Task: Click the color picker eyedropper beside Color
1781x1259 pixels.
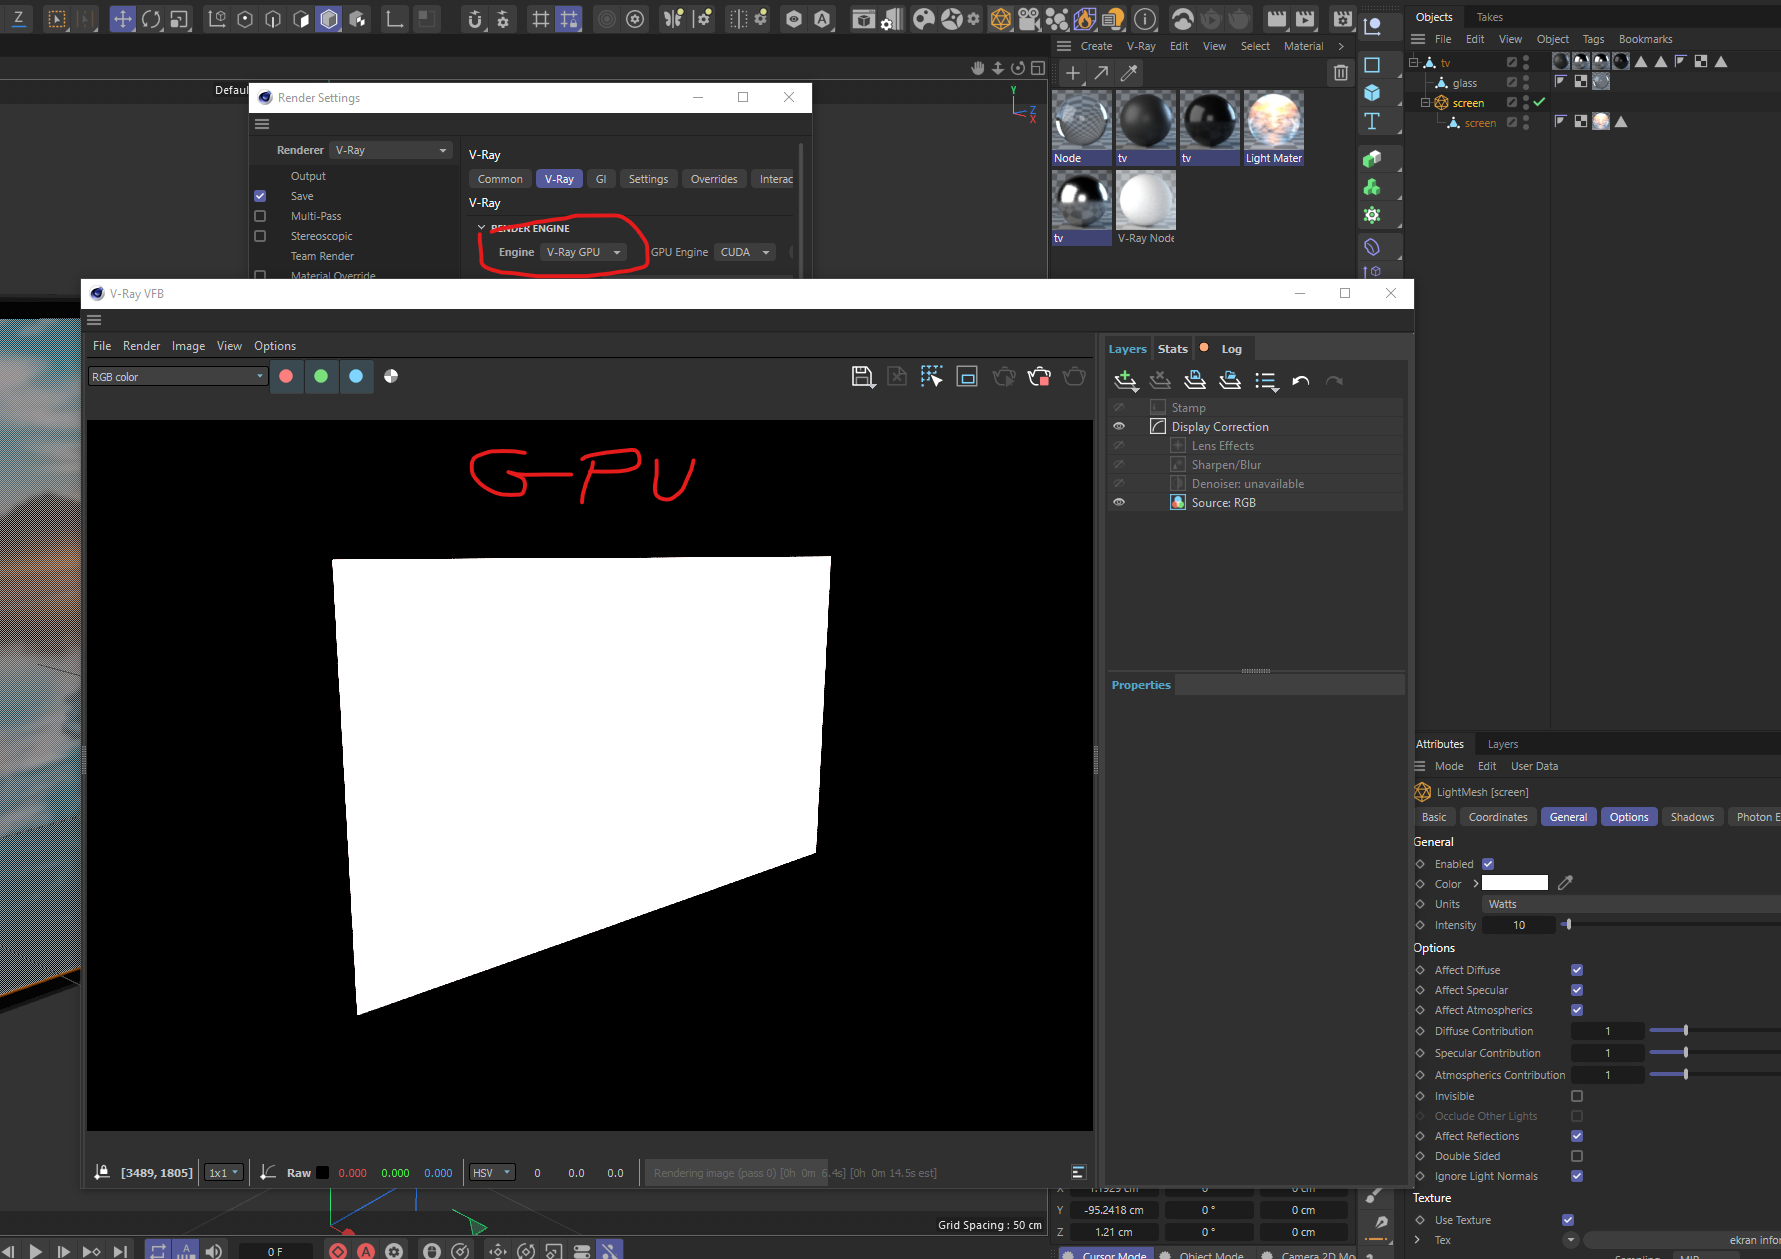Action: [1565, 883]
